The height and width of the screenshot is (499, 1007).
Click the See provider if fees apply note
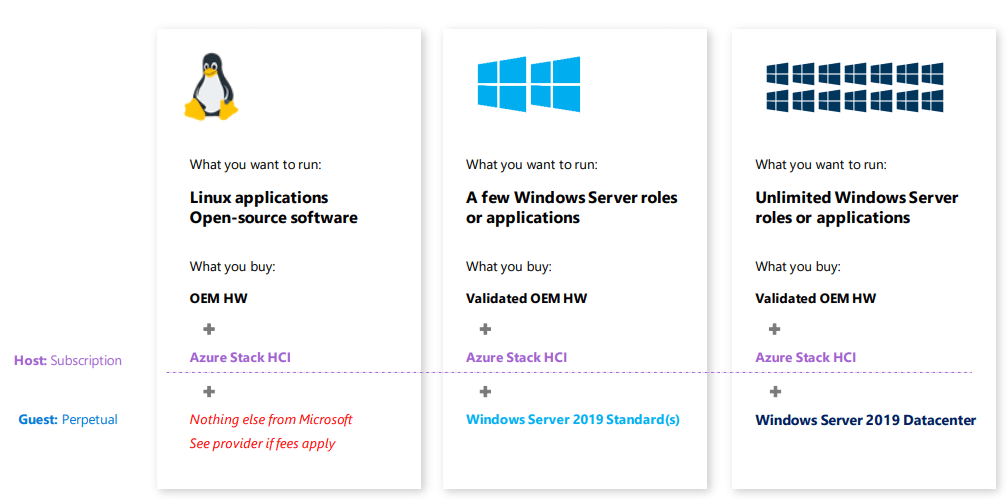tap(262, 443)
